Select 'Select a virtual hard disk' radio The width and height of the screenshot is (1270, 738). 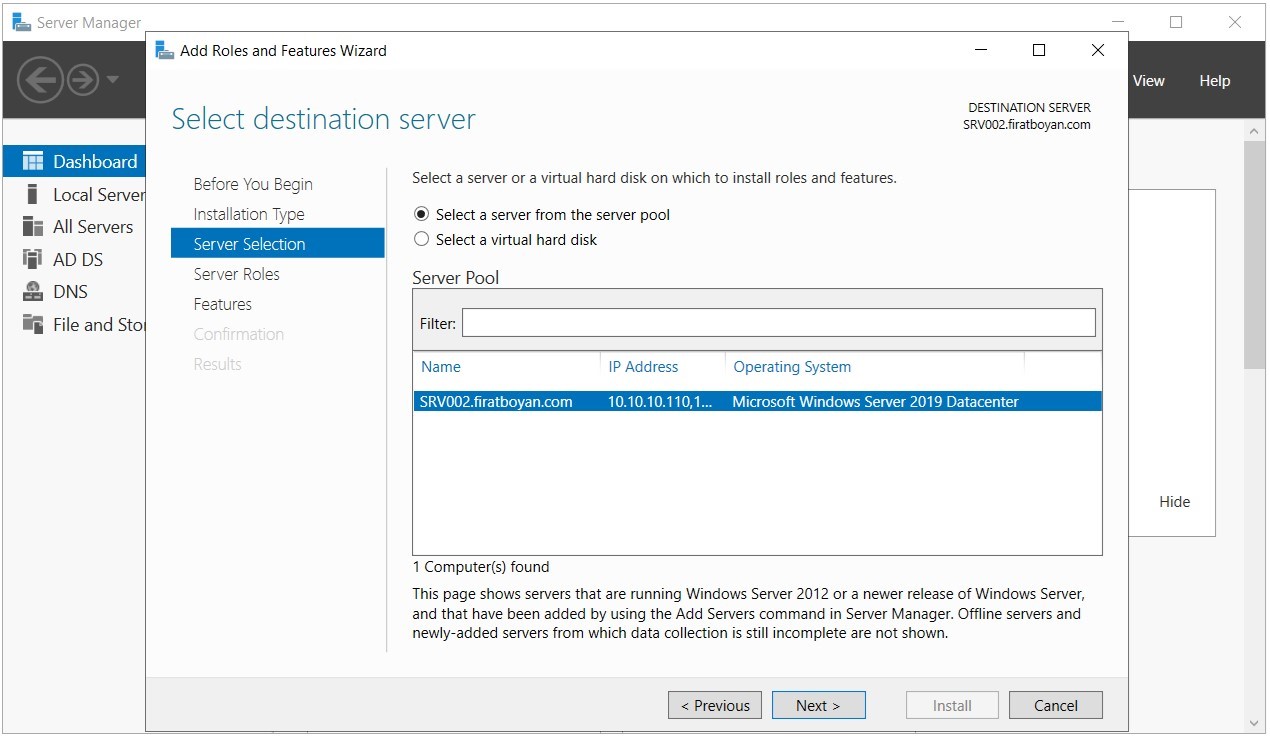coord(421,239)
